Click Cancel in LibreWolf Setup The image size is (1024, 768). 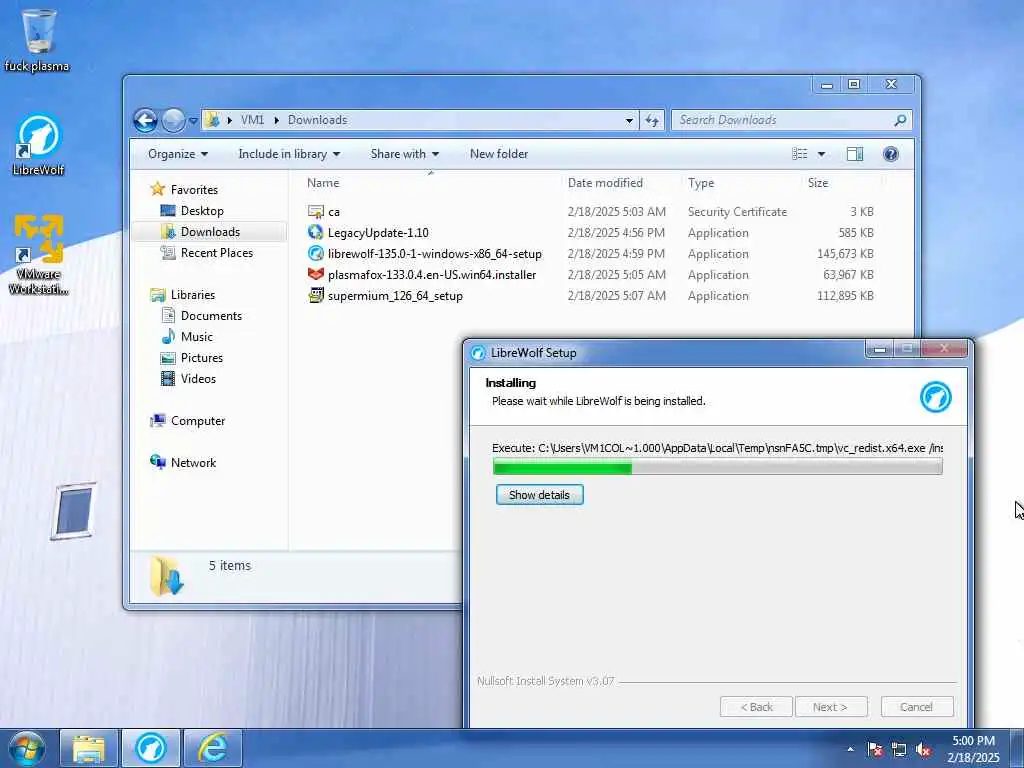pos(917,707)
